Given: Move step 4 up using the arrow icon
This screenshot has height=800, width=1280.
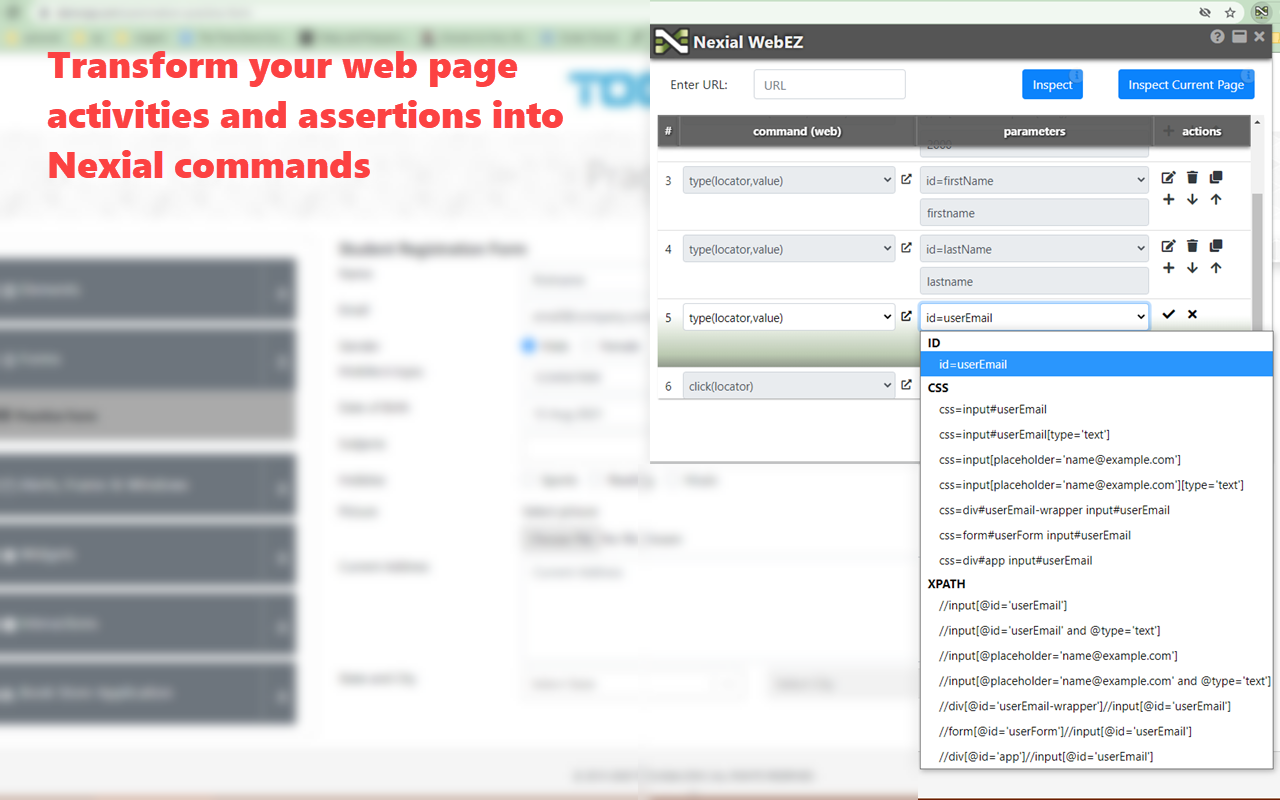Looking at the screenshot, I should pyautogui.click(x=1216, y=267).
